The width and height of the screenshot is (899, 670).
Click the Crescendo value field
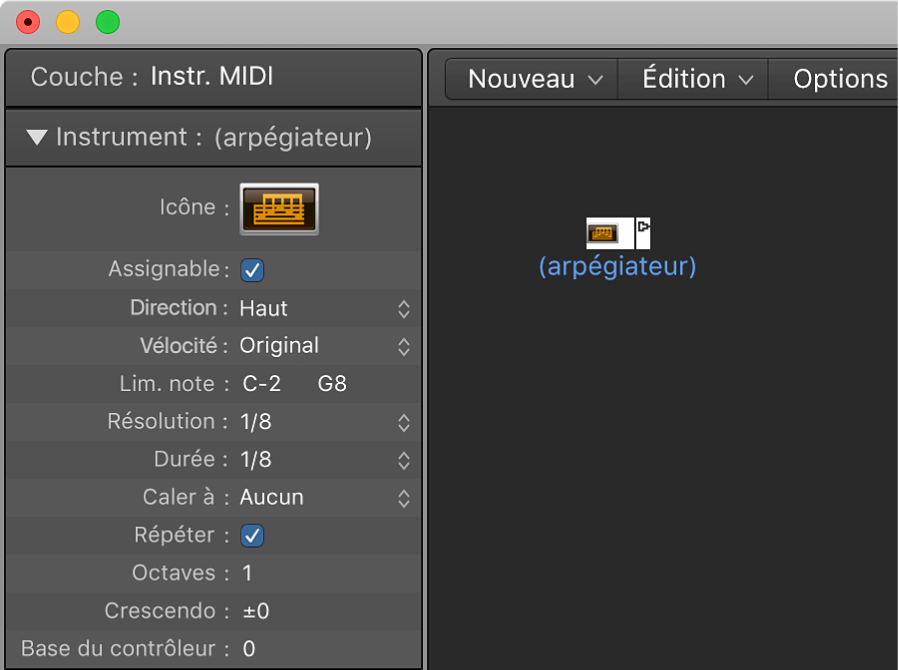pos(256,612)
